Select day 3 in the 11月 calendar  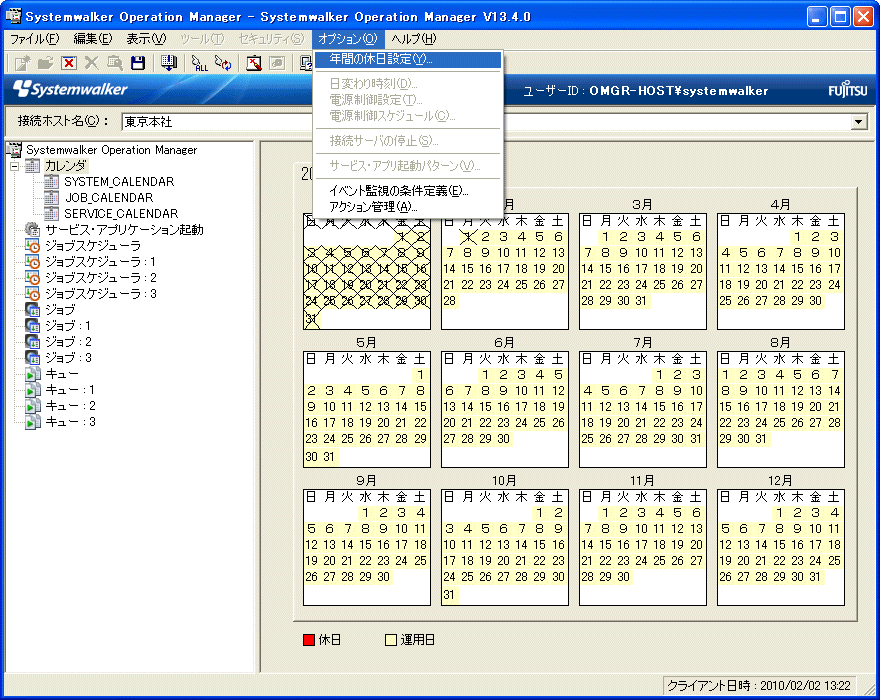coord(641,513)
